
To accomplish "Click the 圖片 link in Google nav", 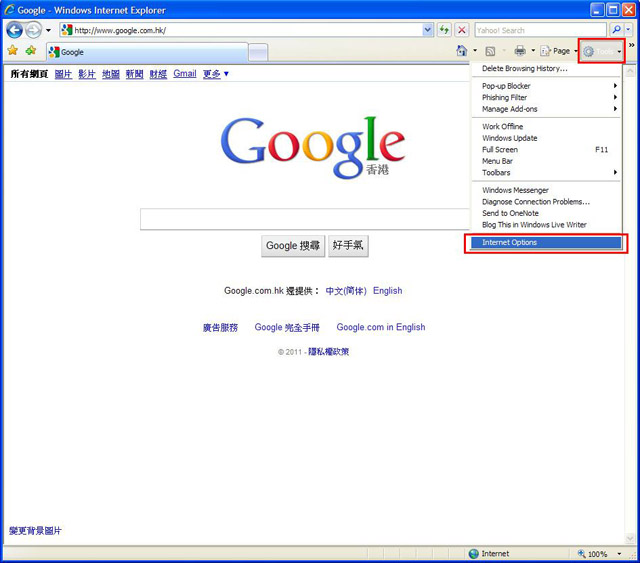I will click(x=63, y=74).
